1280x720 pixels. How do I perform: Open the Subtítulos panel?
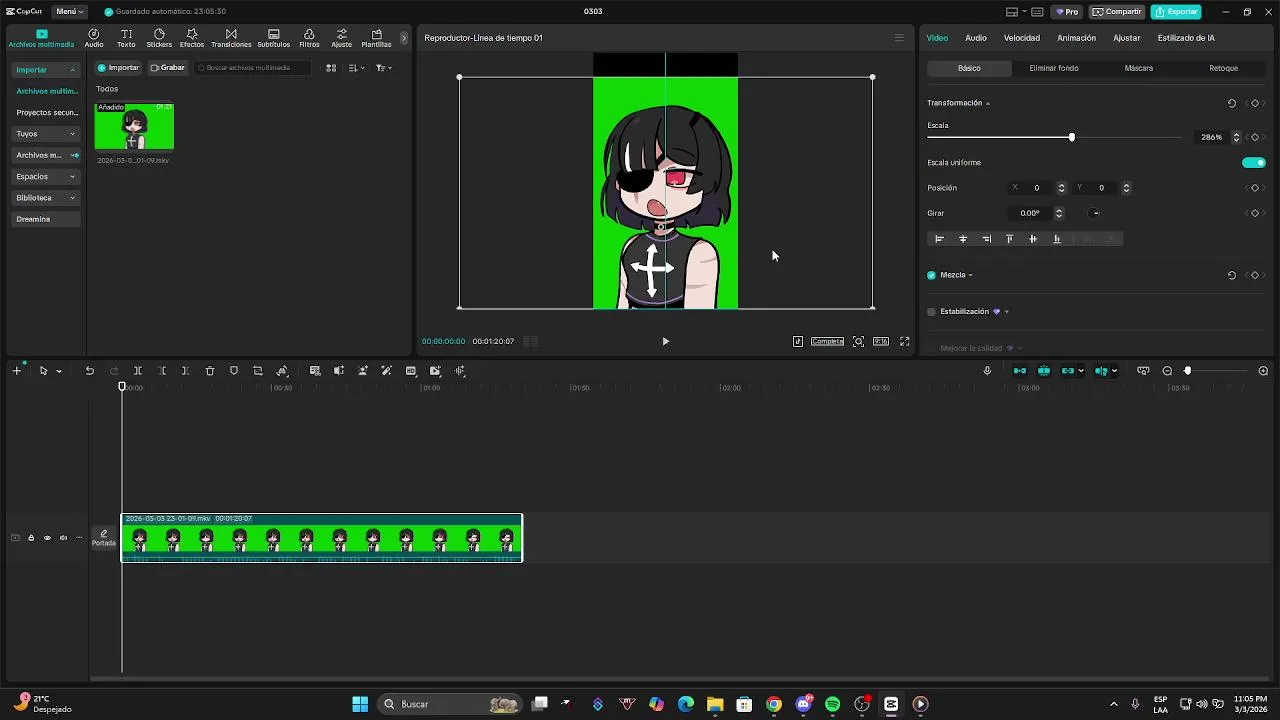point(273,38)
